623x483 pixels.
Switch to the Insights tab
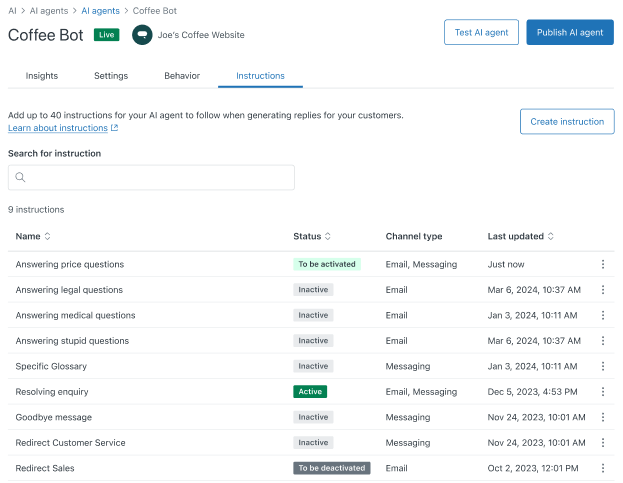tap(42, 76)
